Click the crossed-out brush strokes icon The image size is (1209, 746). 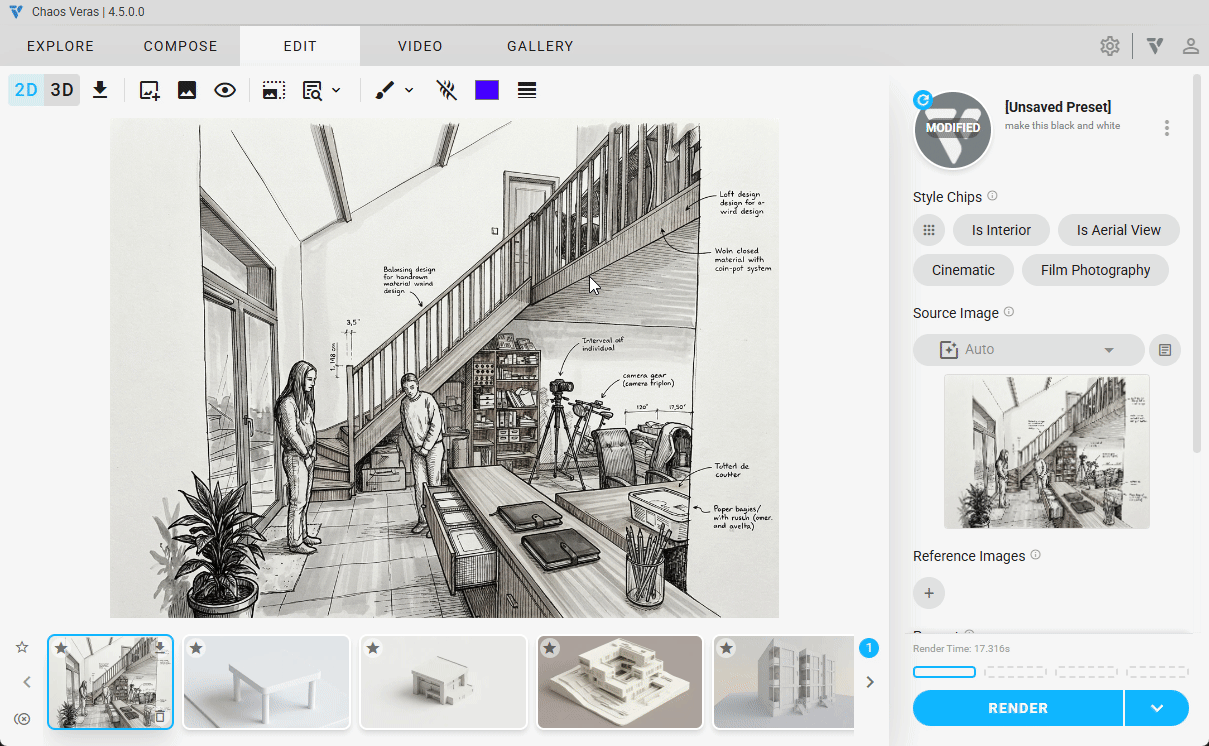[447, 90]
